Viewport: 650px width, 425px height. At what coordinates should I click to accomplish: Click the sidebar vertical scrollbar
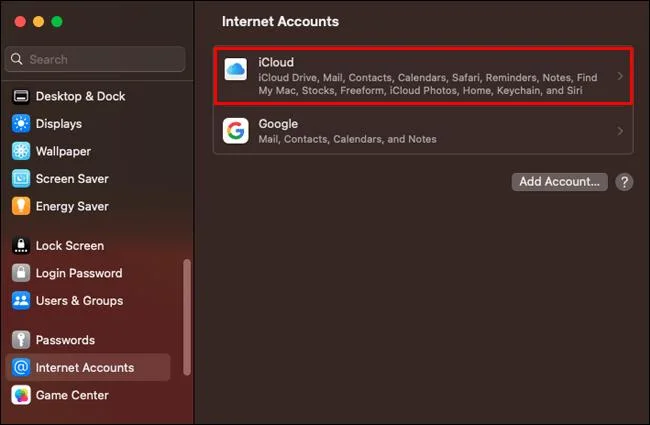(x=187, y=317)
